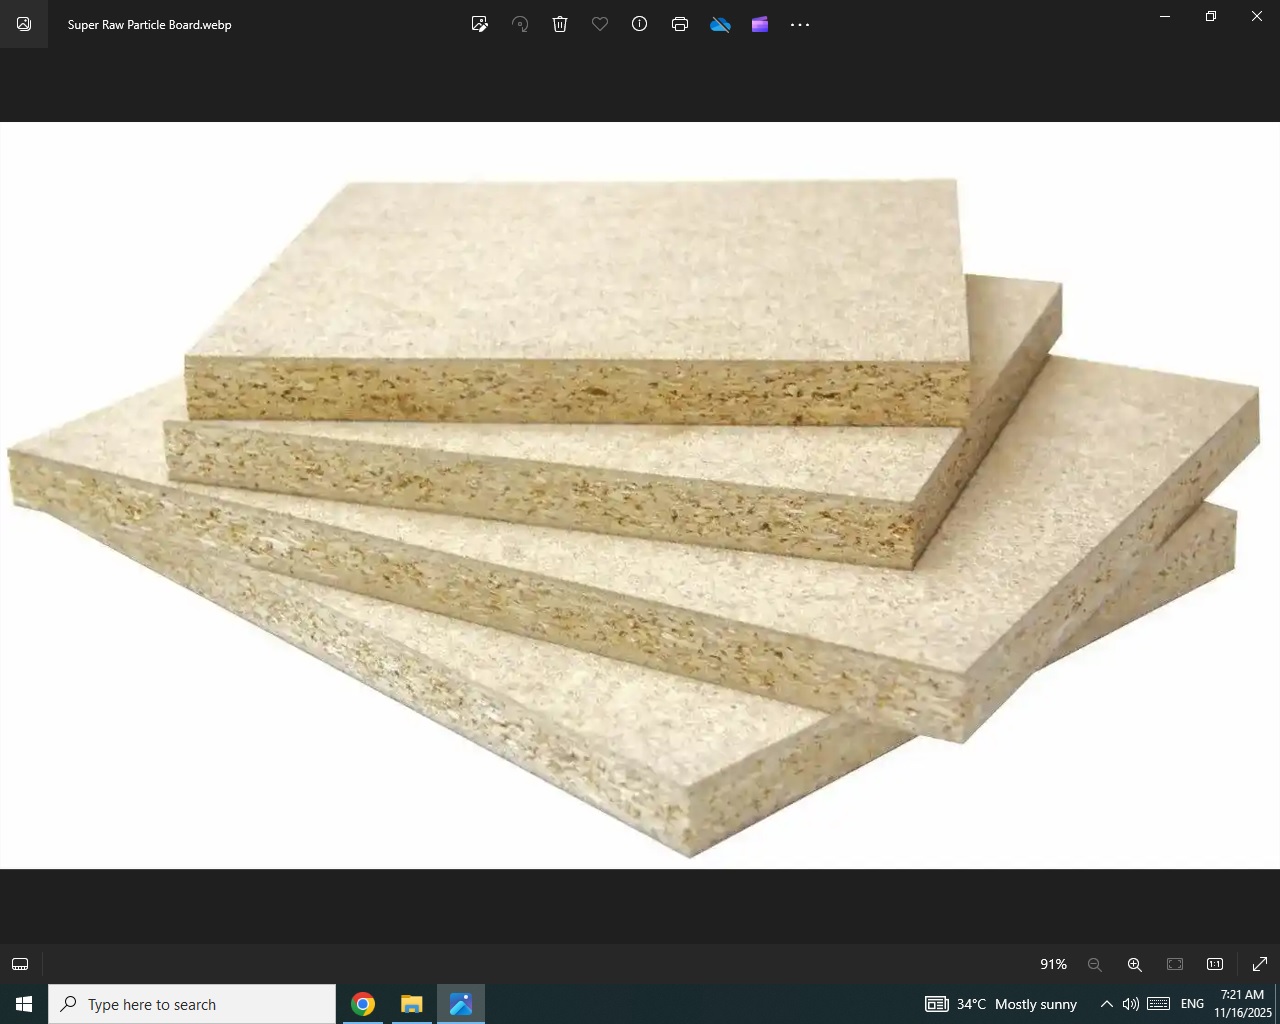Click the Photos app taskbar icon

coord(461,1004)
